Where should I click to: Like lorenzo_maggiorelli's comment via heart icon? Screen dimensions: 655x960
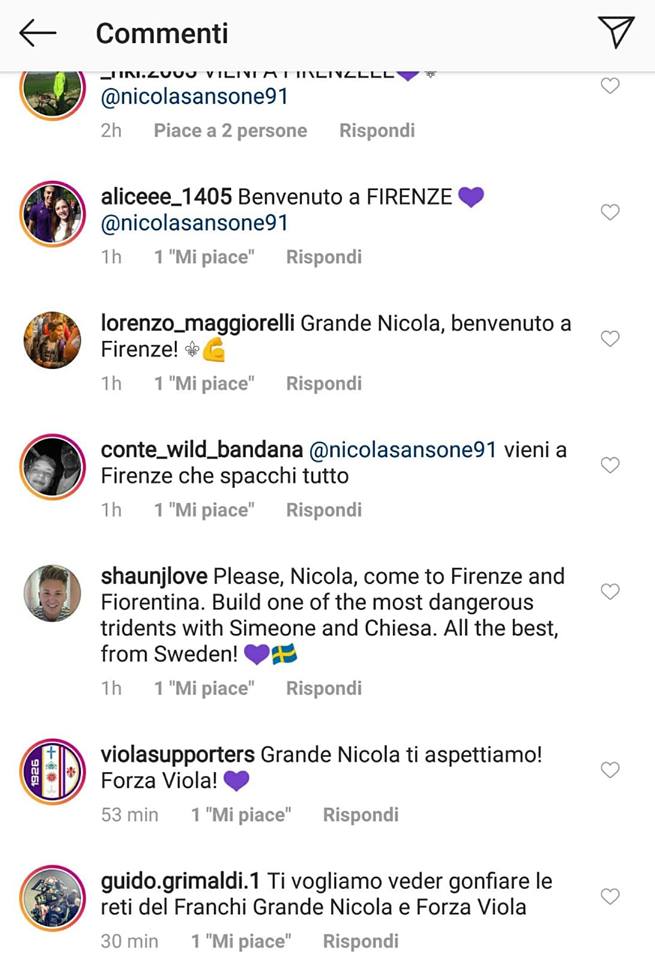tap(610, 338)
